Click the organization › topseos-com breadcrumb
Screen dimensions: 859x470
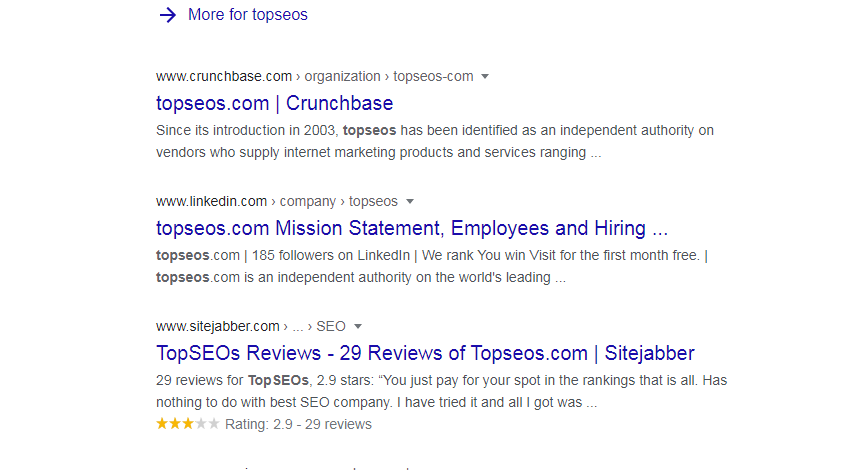coord(388,76)
